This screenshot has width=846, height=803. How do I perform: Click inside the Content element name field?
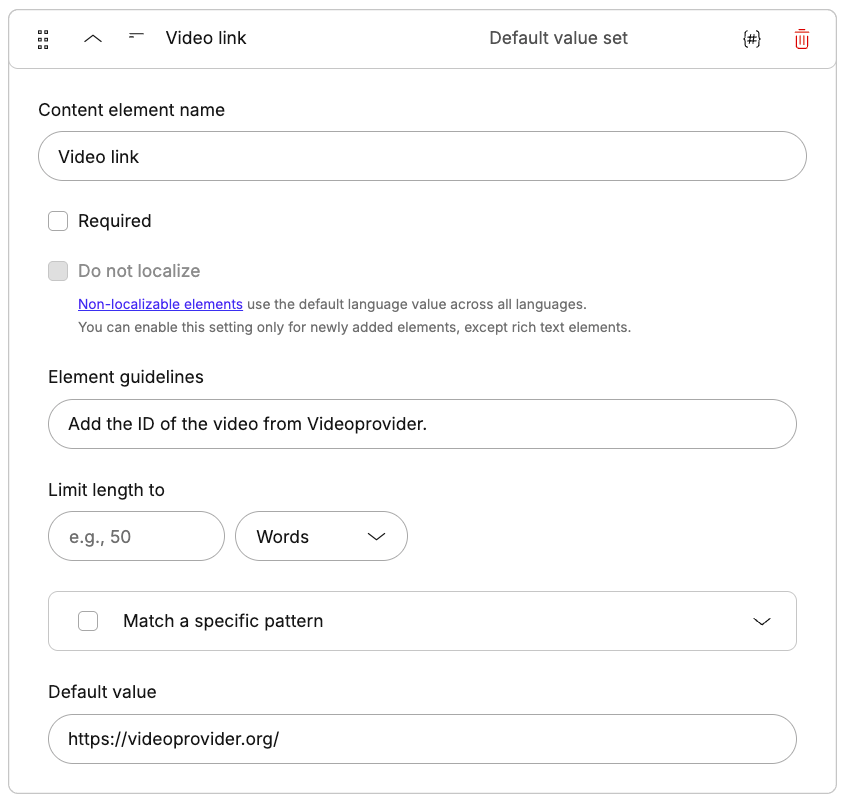coord(422,156)
